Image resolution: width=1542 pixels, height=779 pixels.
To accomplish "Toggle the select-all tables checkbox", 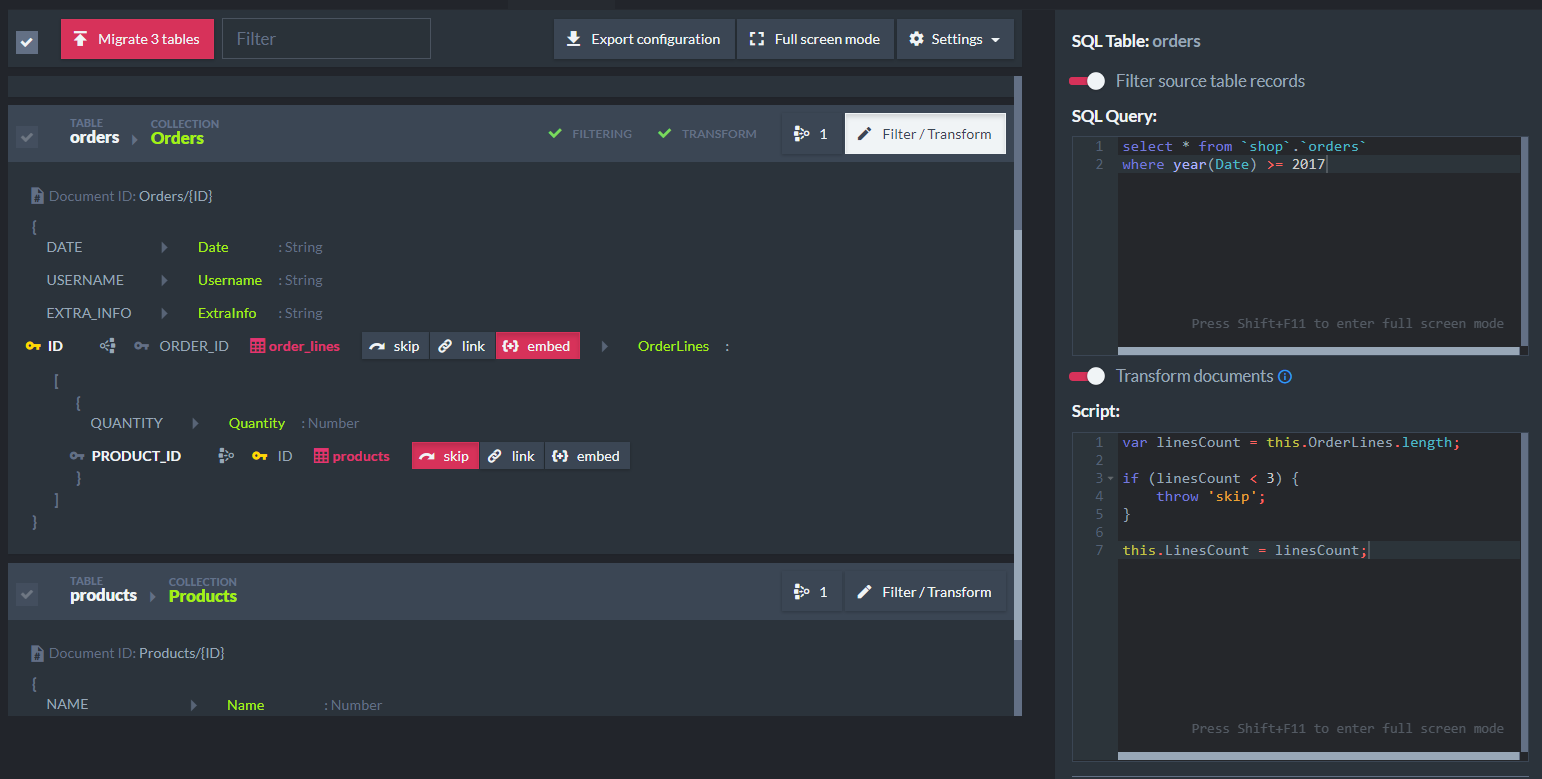I will click(x=27, y=42).
